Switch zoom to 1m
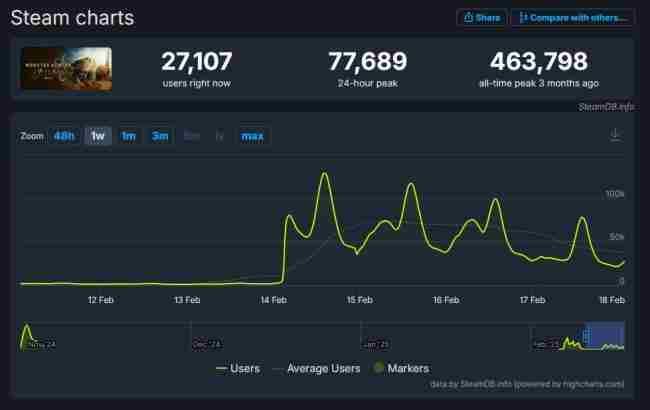Viewport: 650px width, 410px height. pyautogui.click(x=129, y=136)
